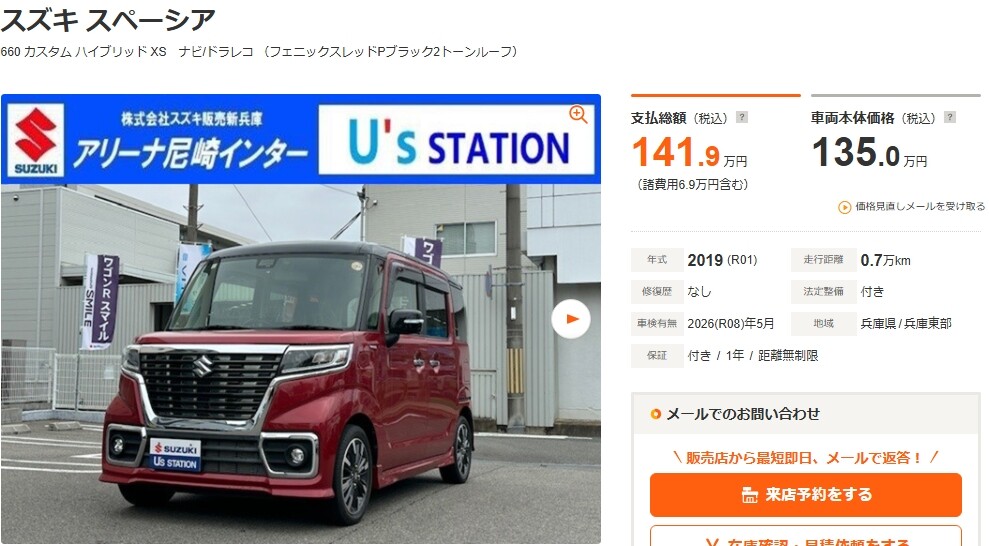Open the main red Spacia car photo

click(301, 364)
